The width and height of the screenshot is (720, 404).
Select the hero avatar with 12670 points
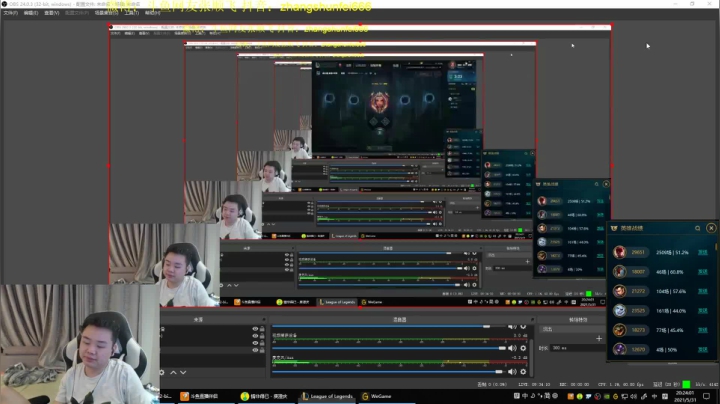click(x=619, y=349)
